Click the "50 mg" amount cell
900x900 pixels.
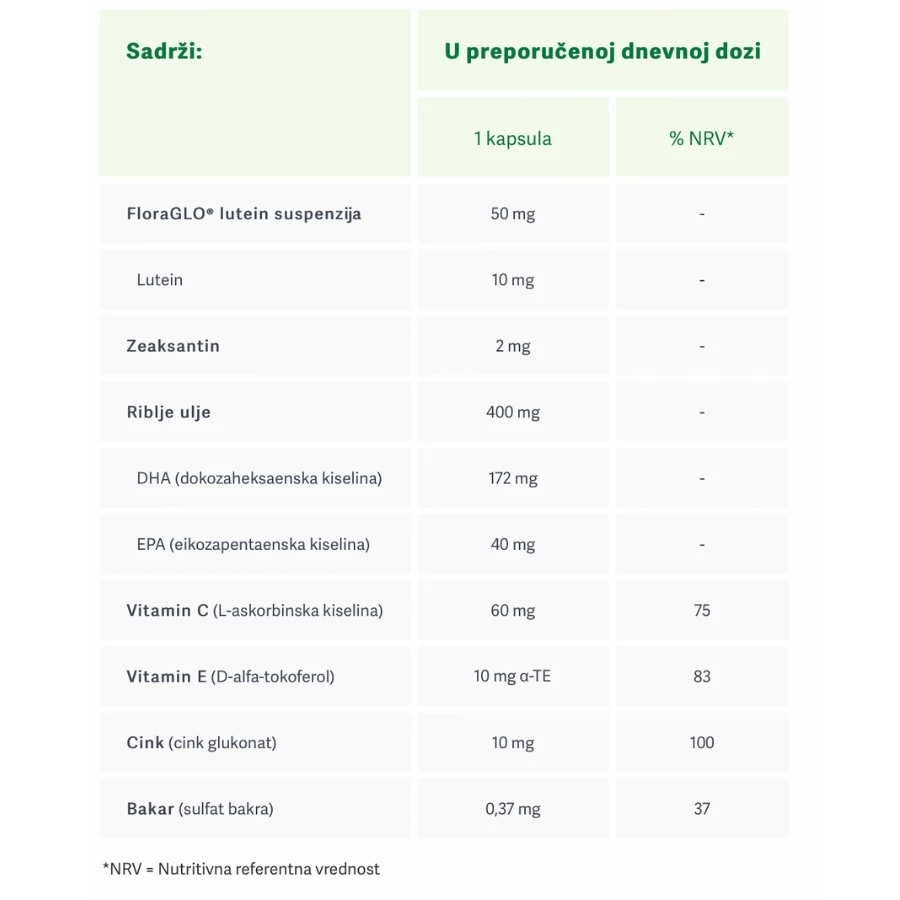[x=513, y=214]
